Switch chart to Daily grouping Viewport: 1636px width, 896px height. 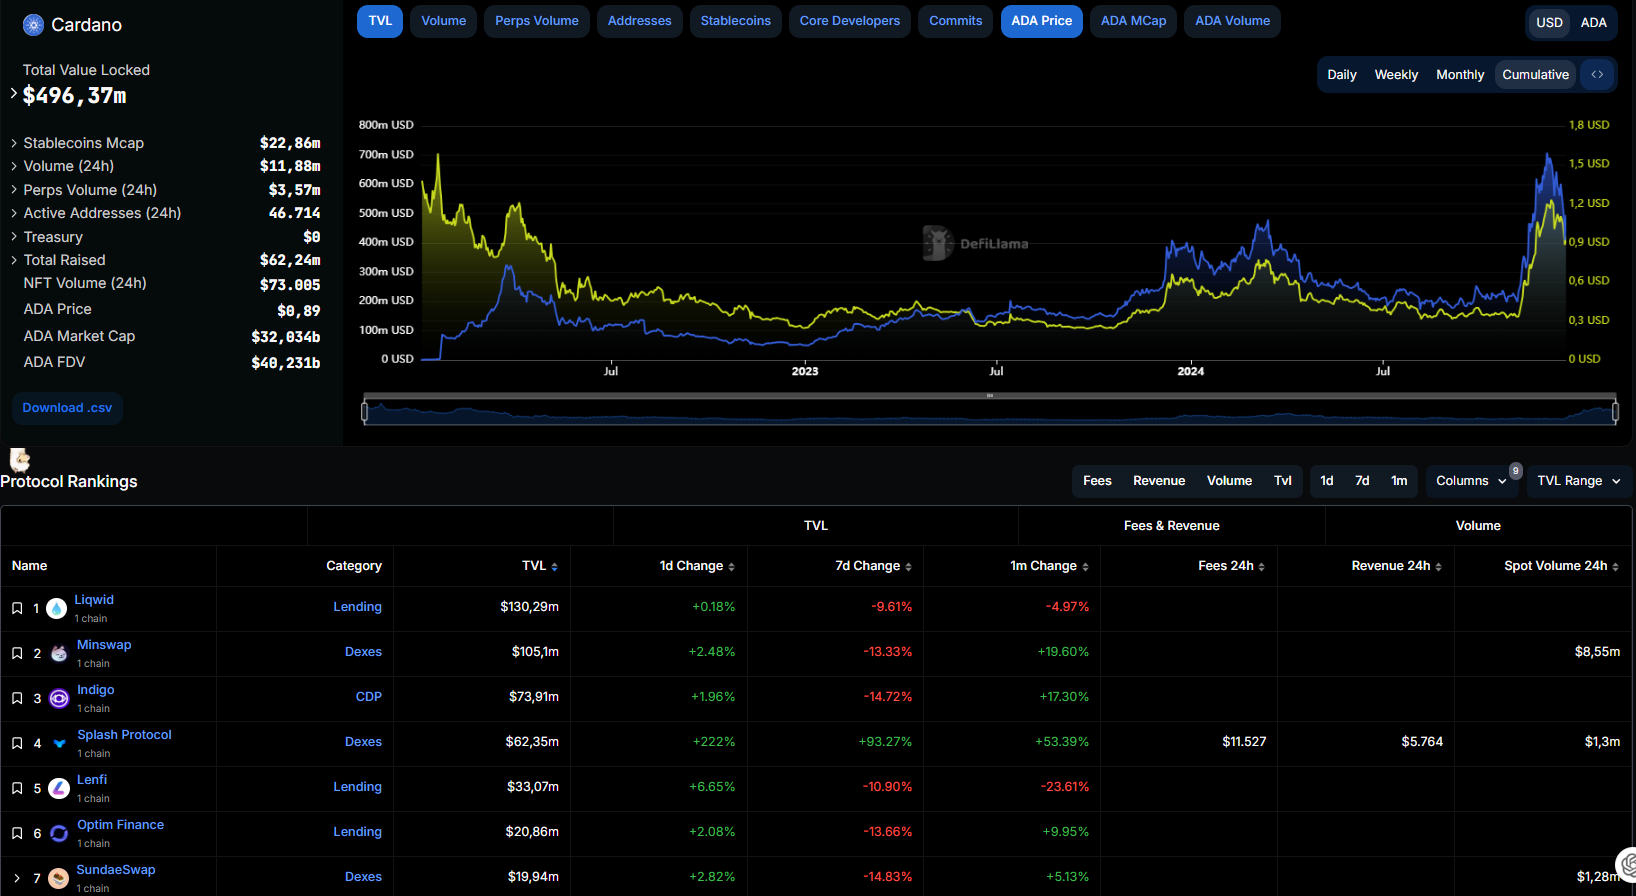coord(1342,75)
